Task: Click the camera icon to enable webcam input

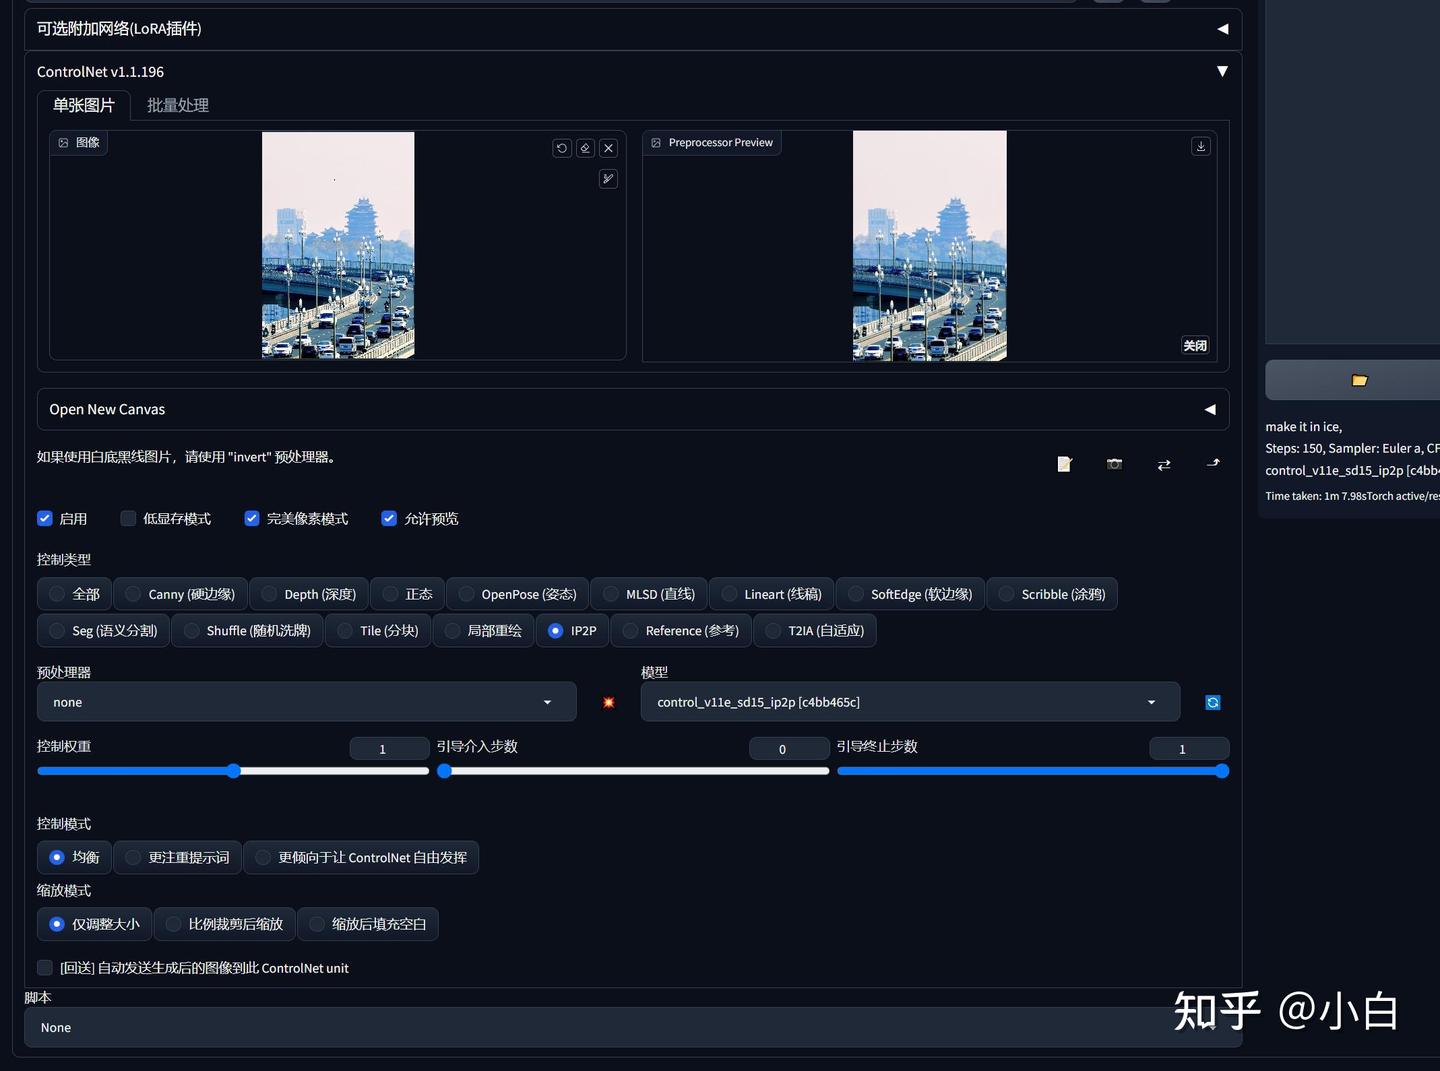Action: (1114, 464)
